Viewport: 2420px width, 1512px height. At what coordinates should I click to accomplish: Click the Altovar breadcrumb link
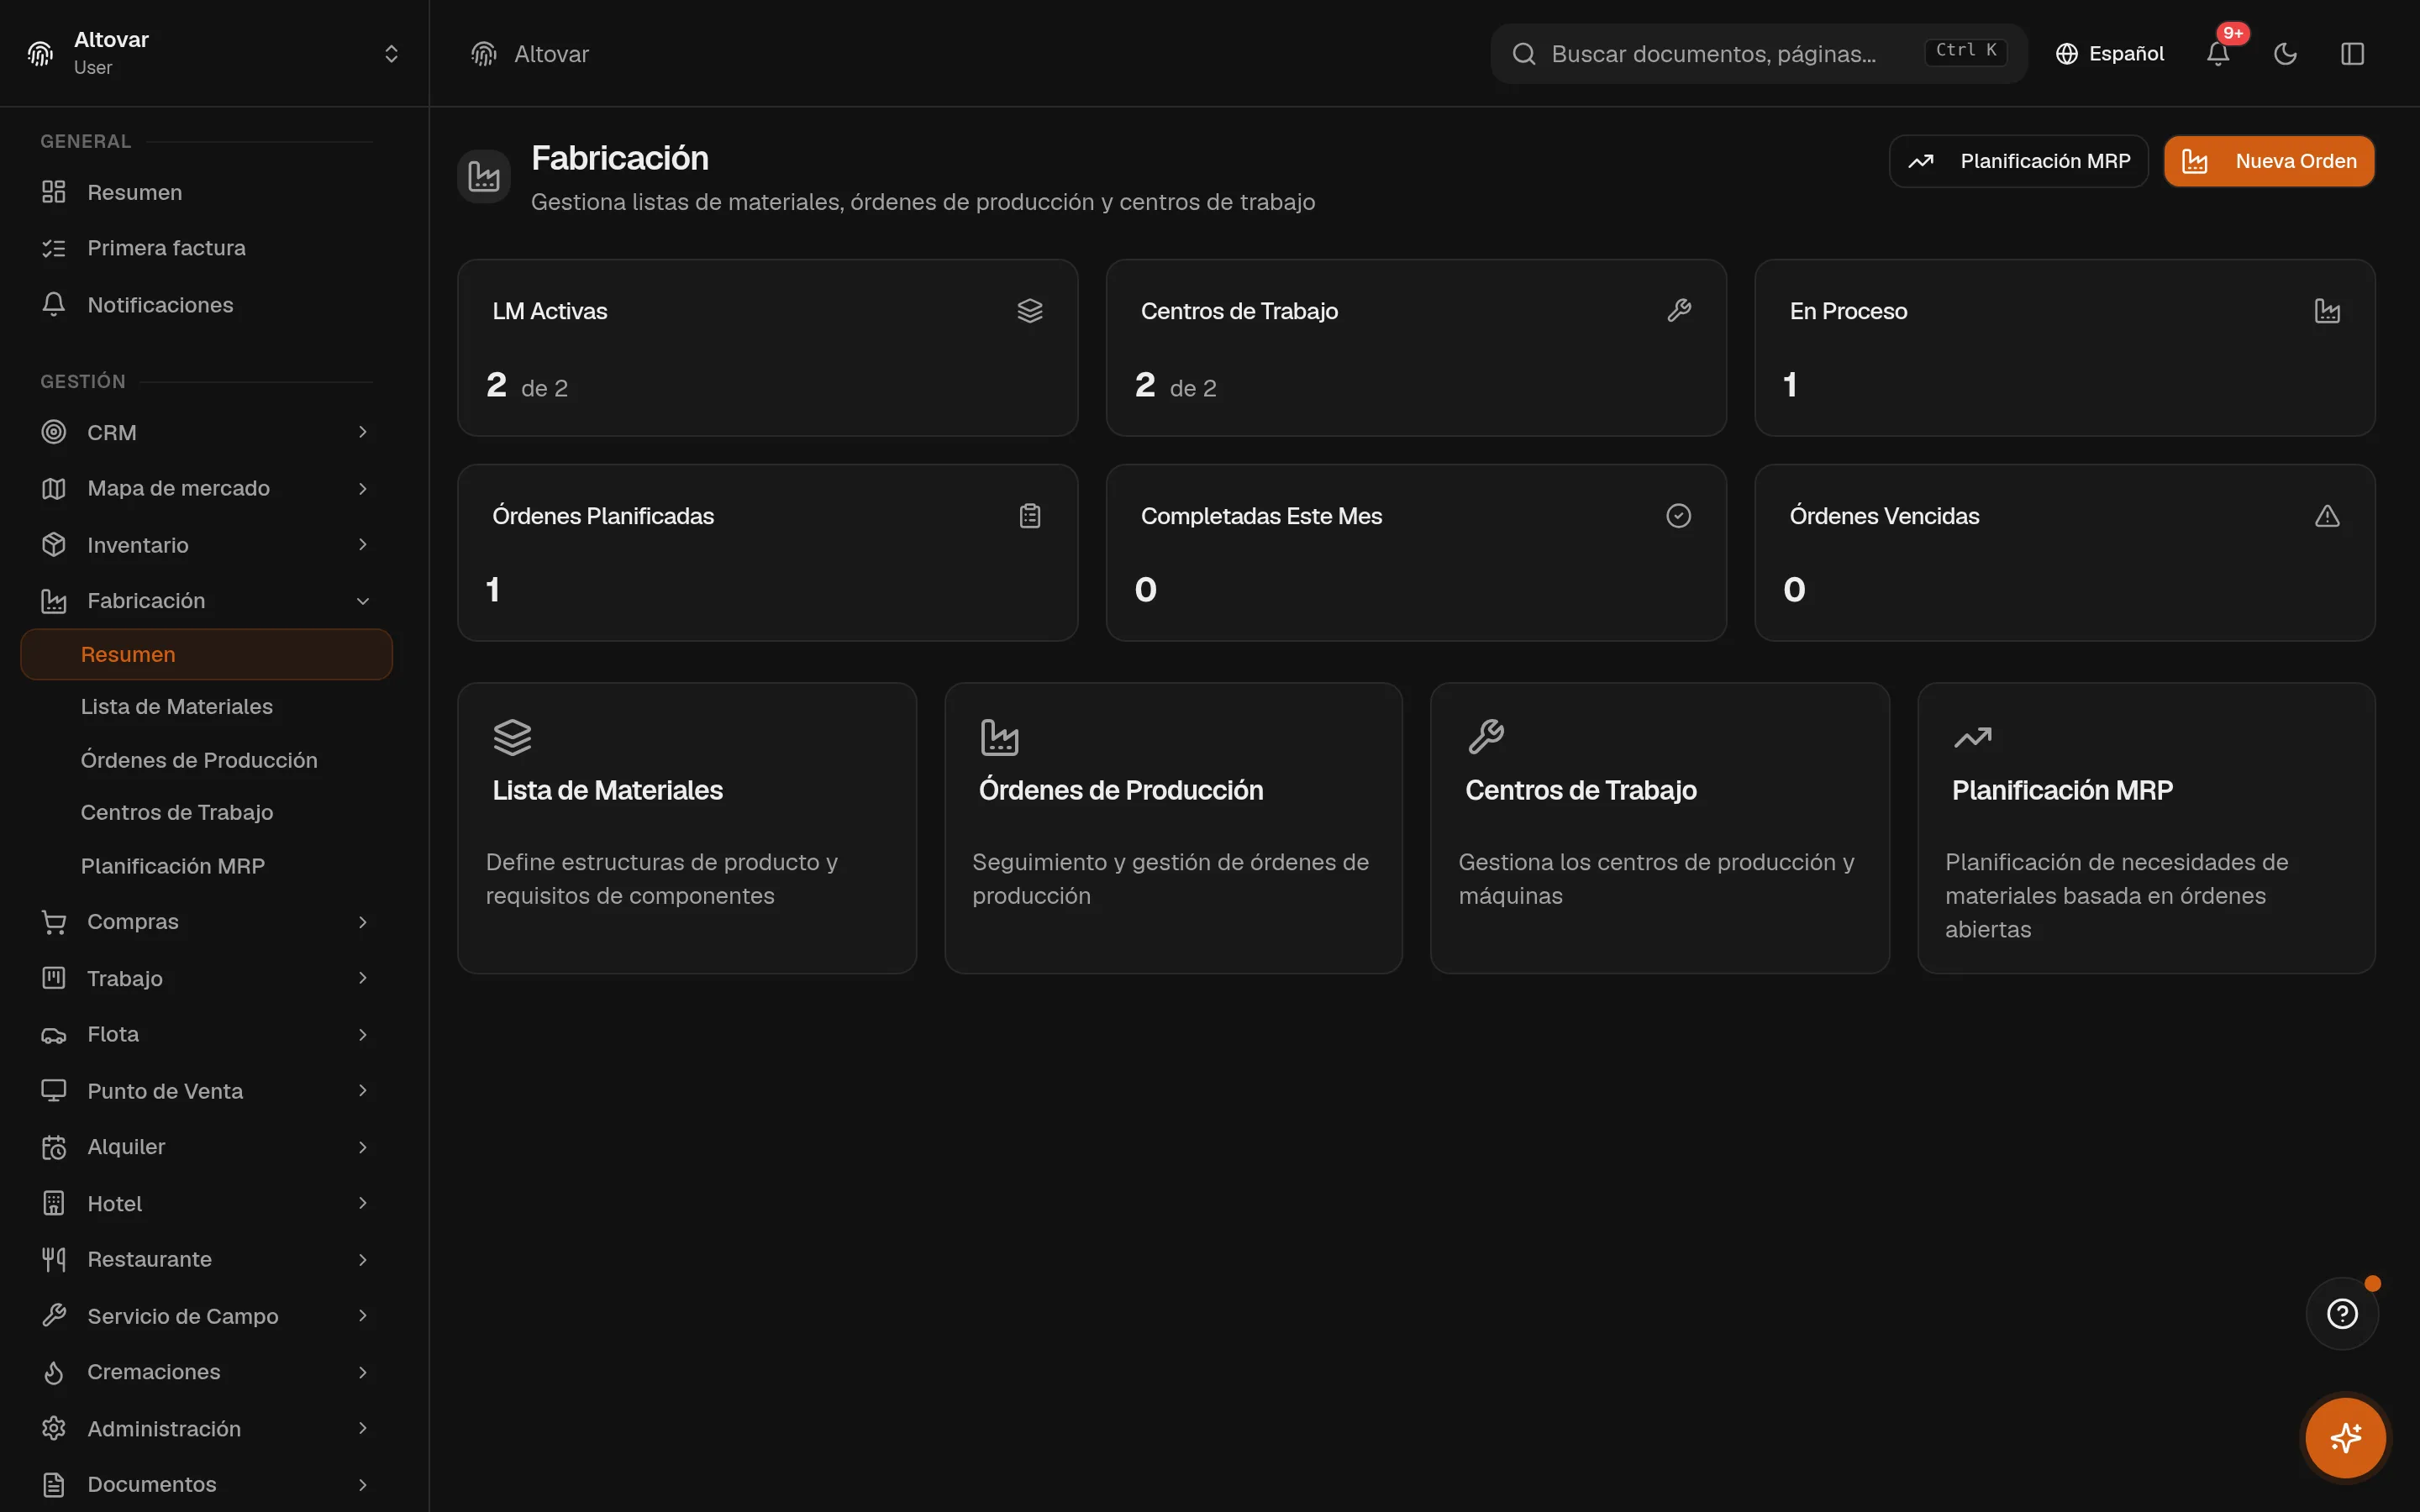[x=551, y=54]
